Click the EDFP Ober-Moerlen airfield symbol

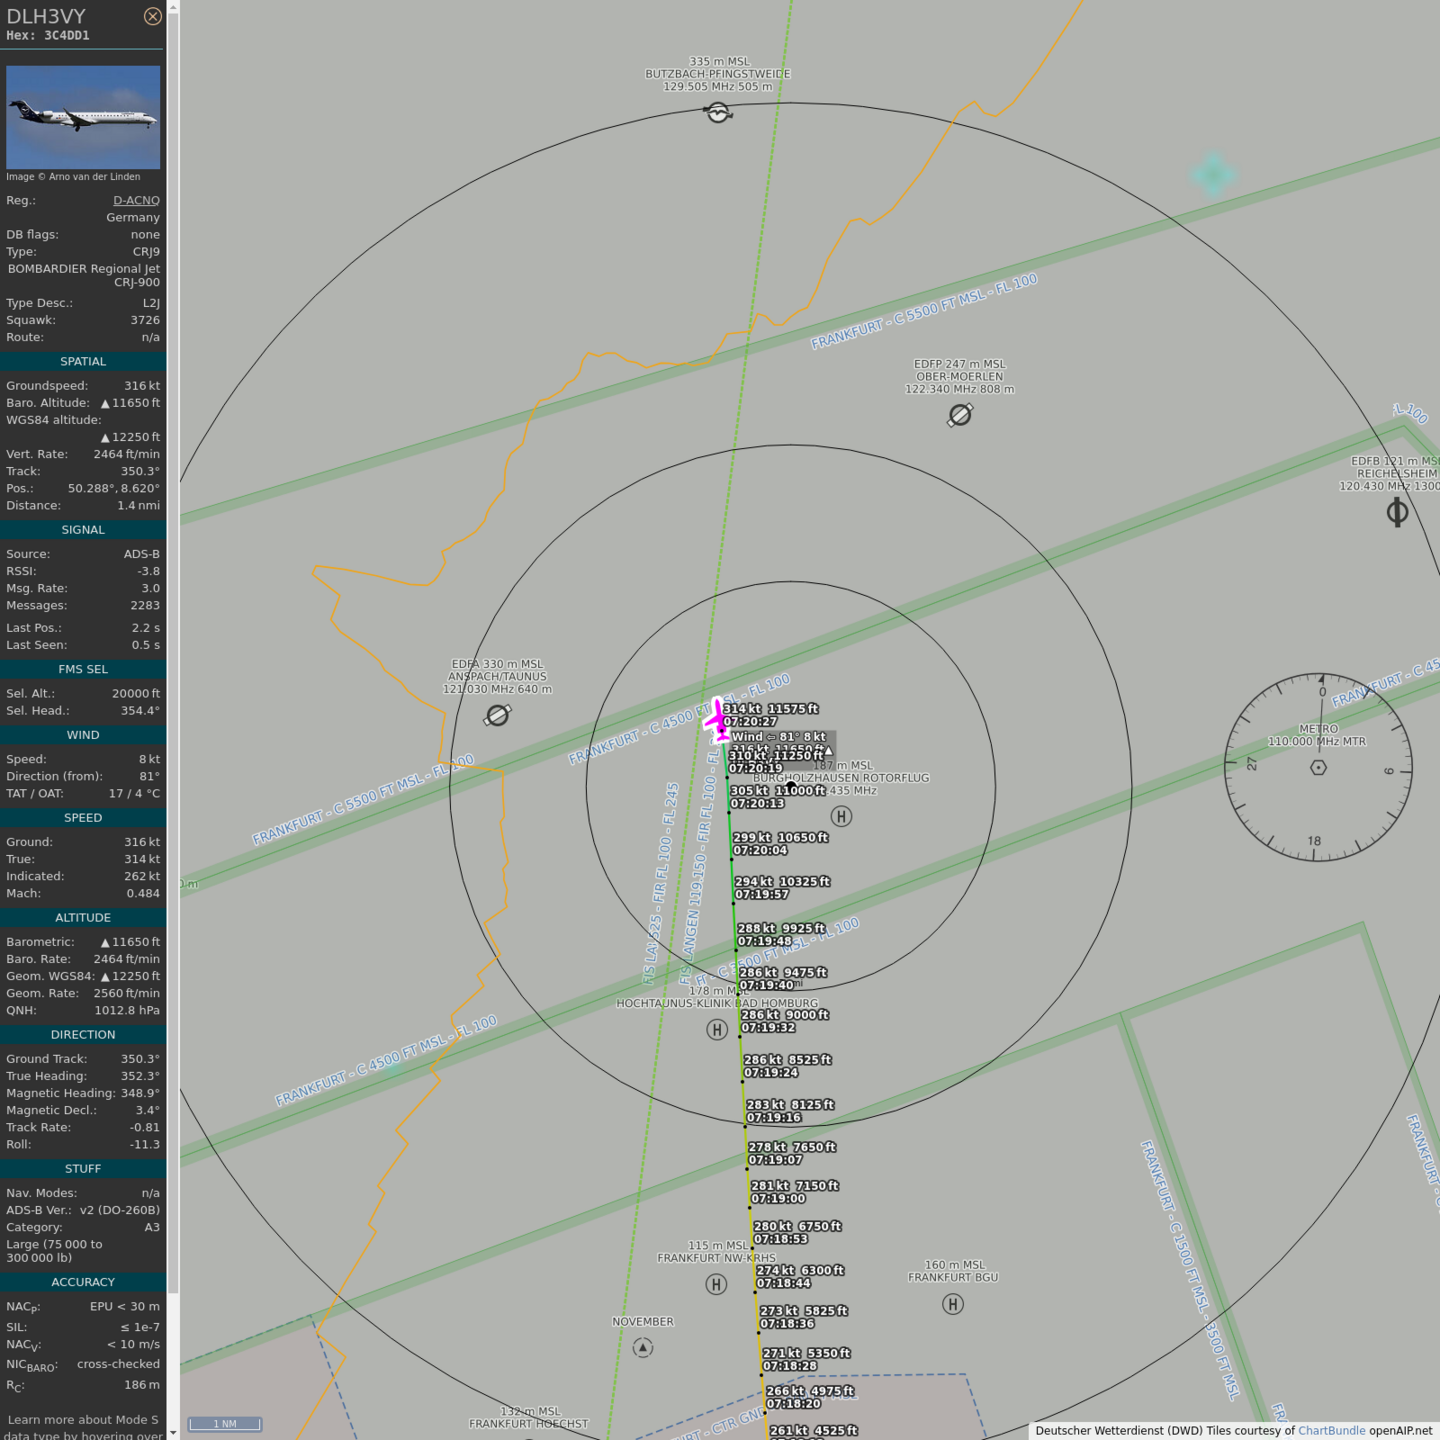960,414
